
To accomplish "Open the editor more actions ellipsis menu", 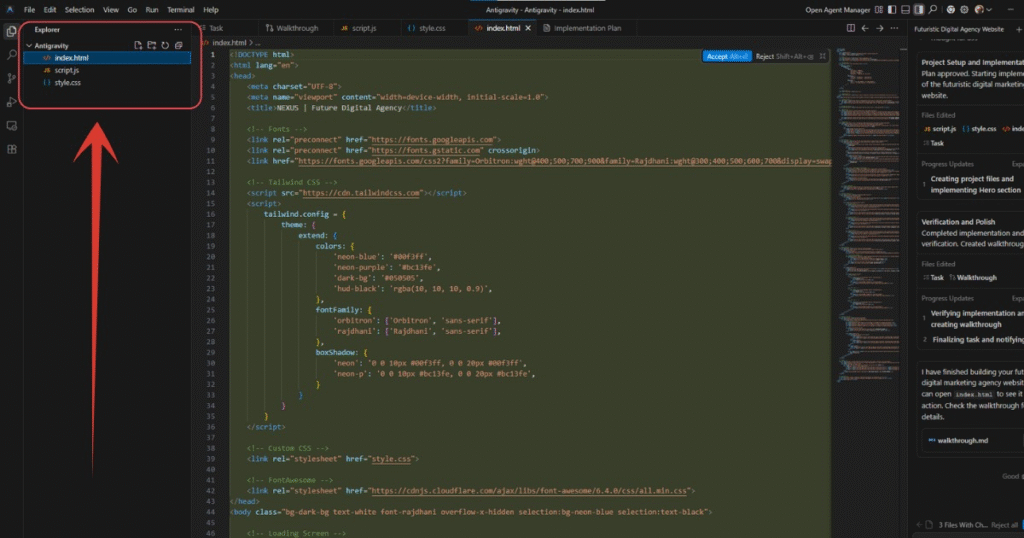I will (x=893, y=28).
